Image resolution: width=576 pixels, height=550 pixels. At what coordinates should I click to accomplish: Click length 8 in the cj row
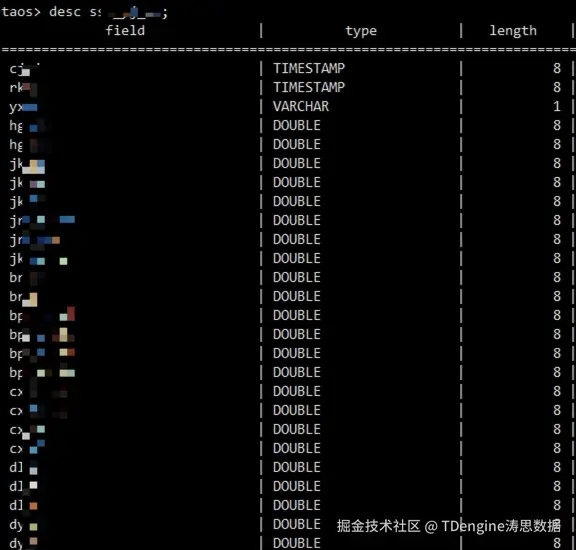(557, 68)
